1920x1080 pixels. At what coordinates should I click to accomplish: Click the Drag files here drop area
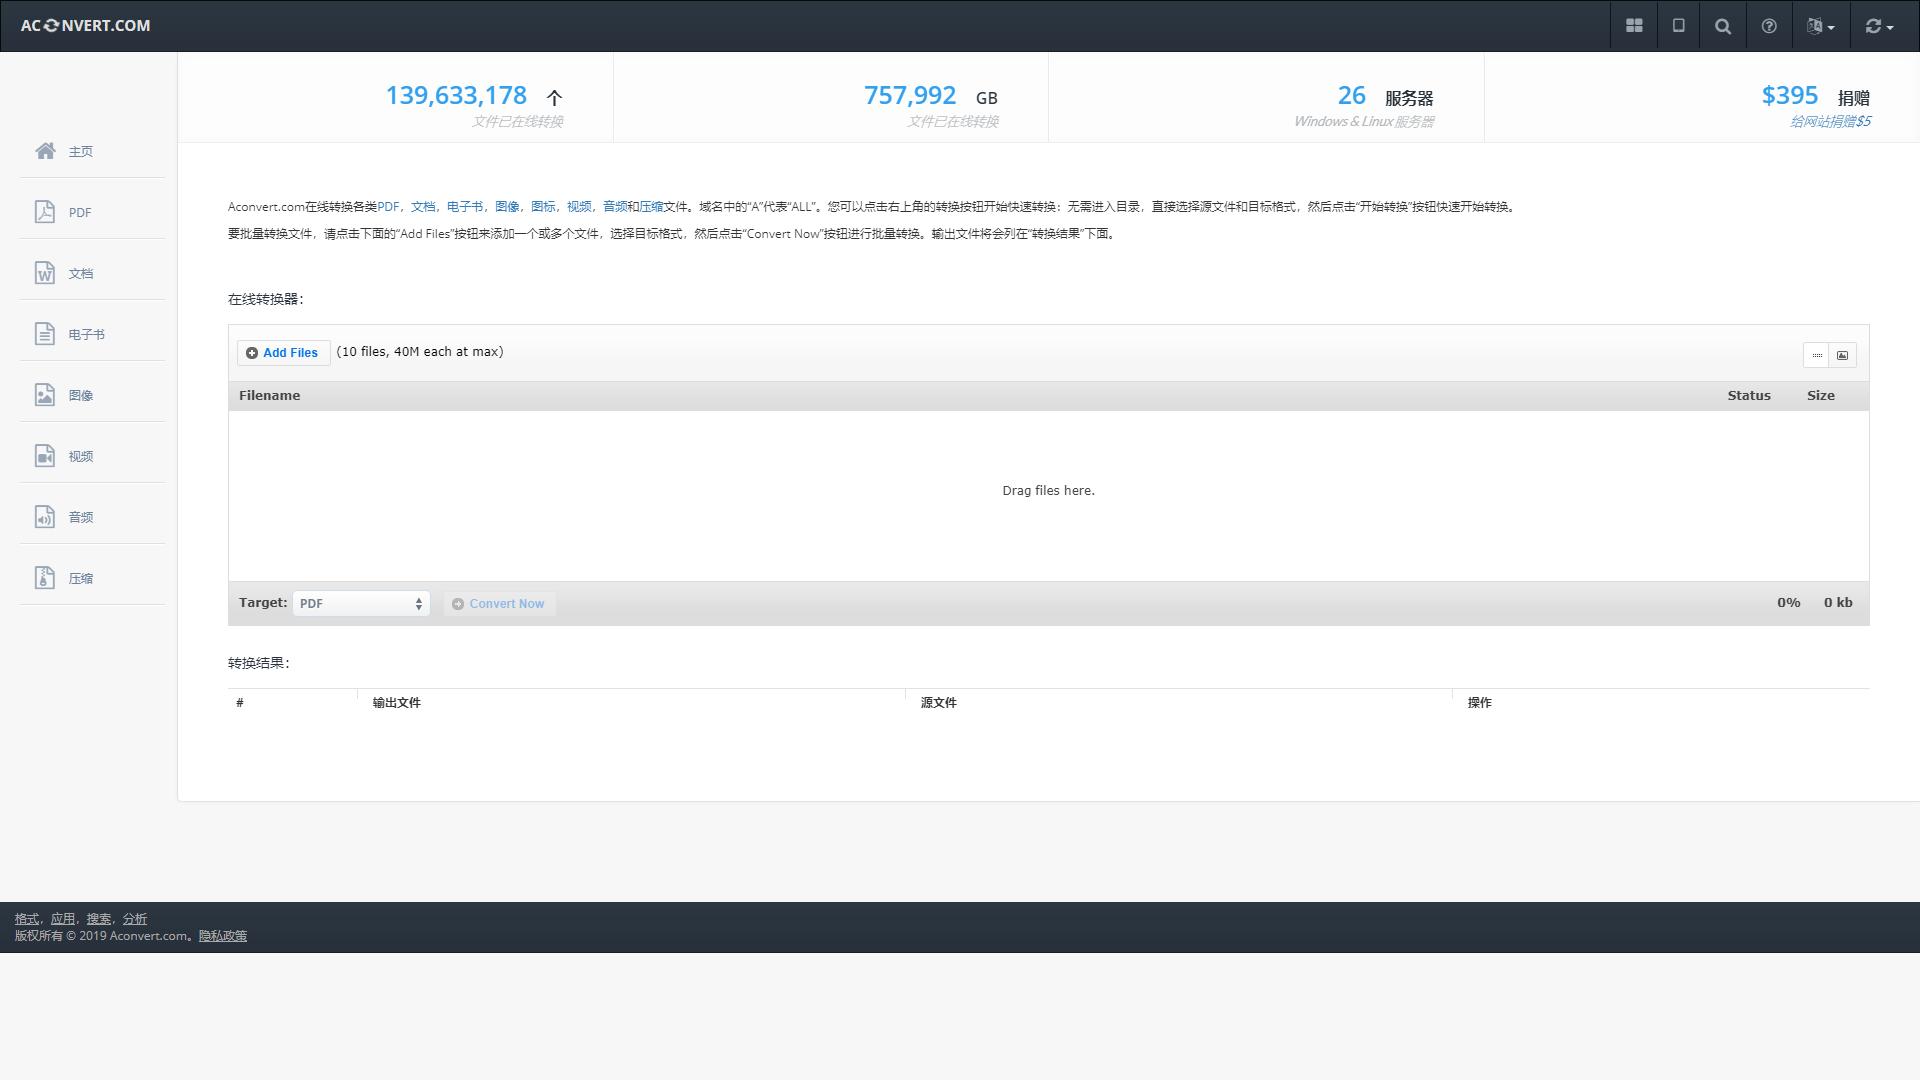pos(1048,491)
